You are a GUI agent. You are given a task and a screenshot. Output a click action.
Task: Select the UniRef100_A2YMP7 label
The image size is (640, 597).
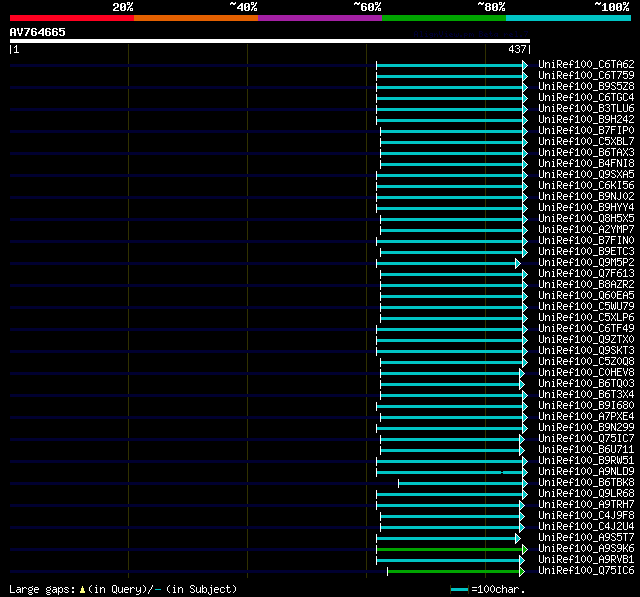point(586,230)
